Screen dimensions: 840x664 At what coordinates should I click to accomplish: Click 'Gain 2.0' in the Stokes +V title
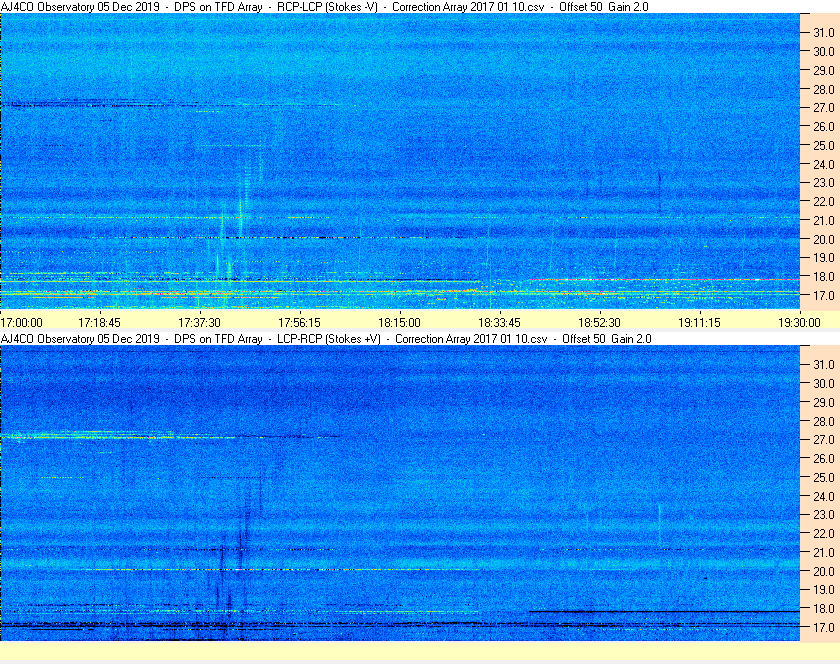point(631,339)
